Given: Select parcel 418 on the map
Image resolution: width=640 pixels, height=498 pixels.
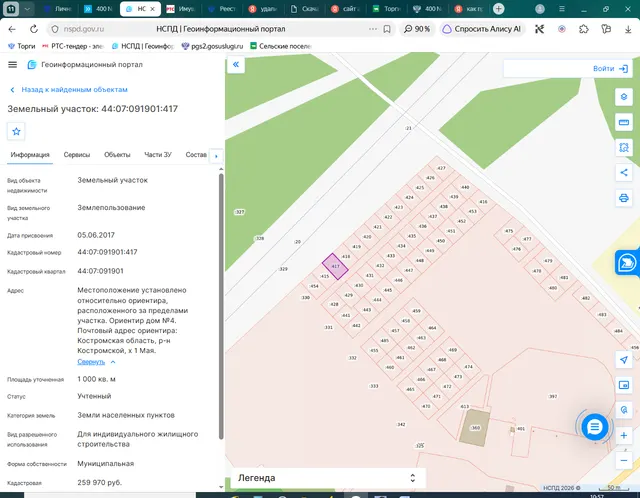Looking at the screenshot, I should 346,256.
